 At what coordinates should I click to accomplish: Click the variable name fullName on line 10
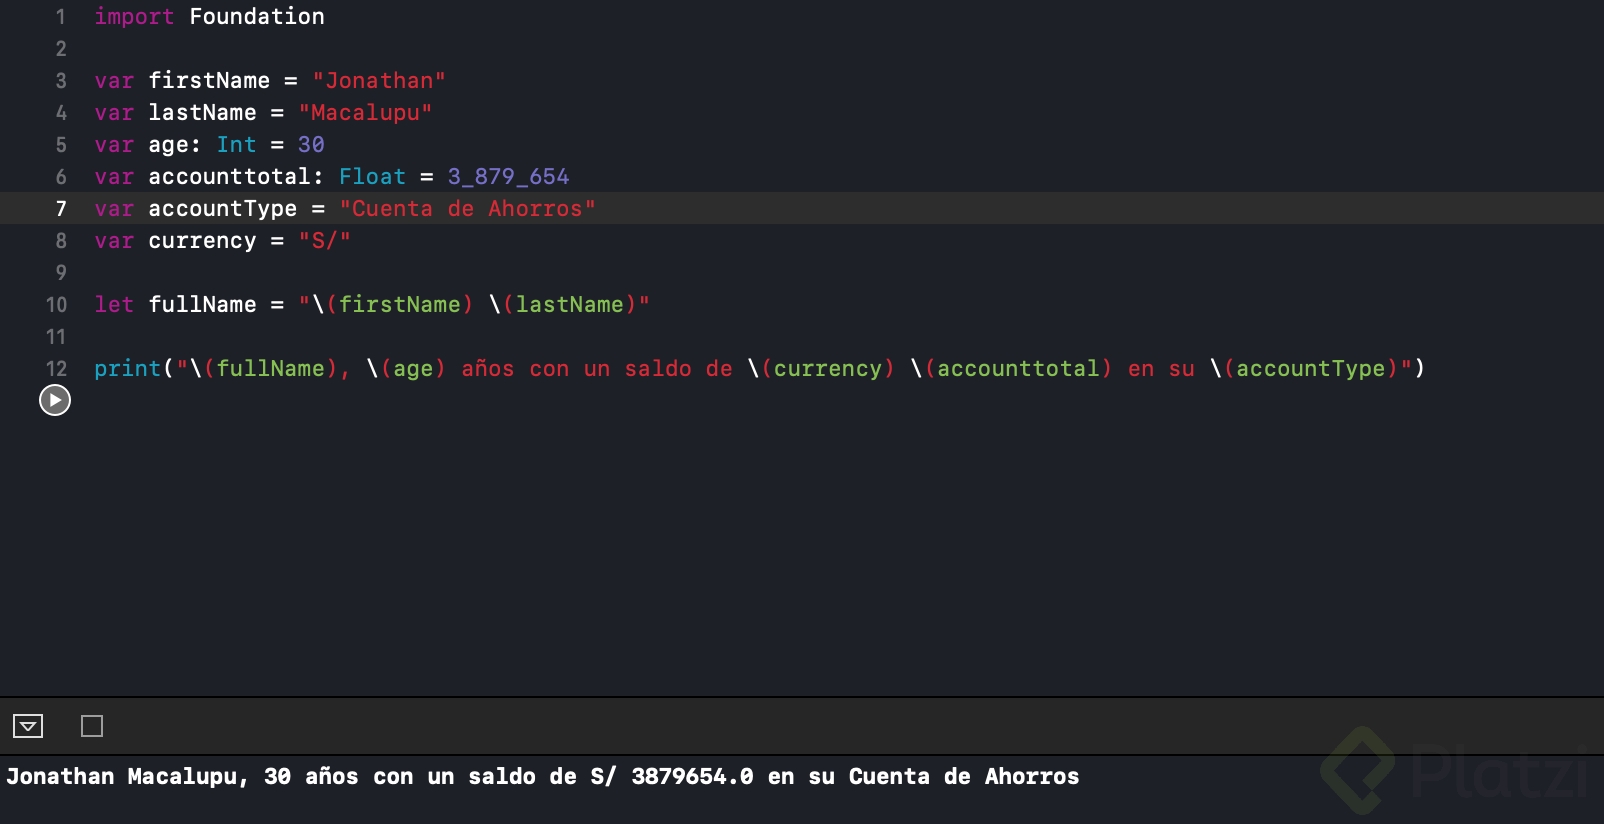point(202,304)
